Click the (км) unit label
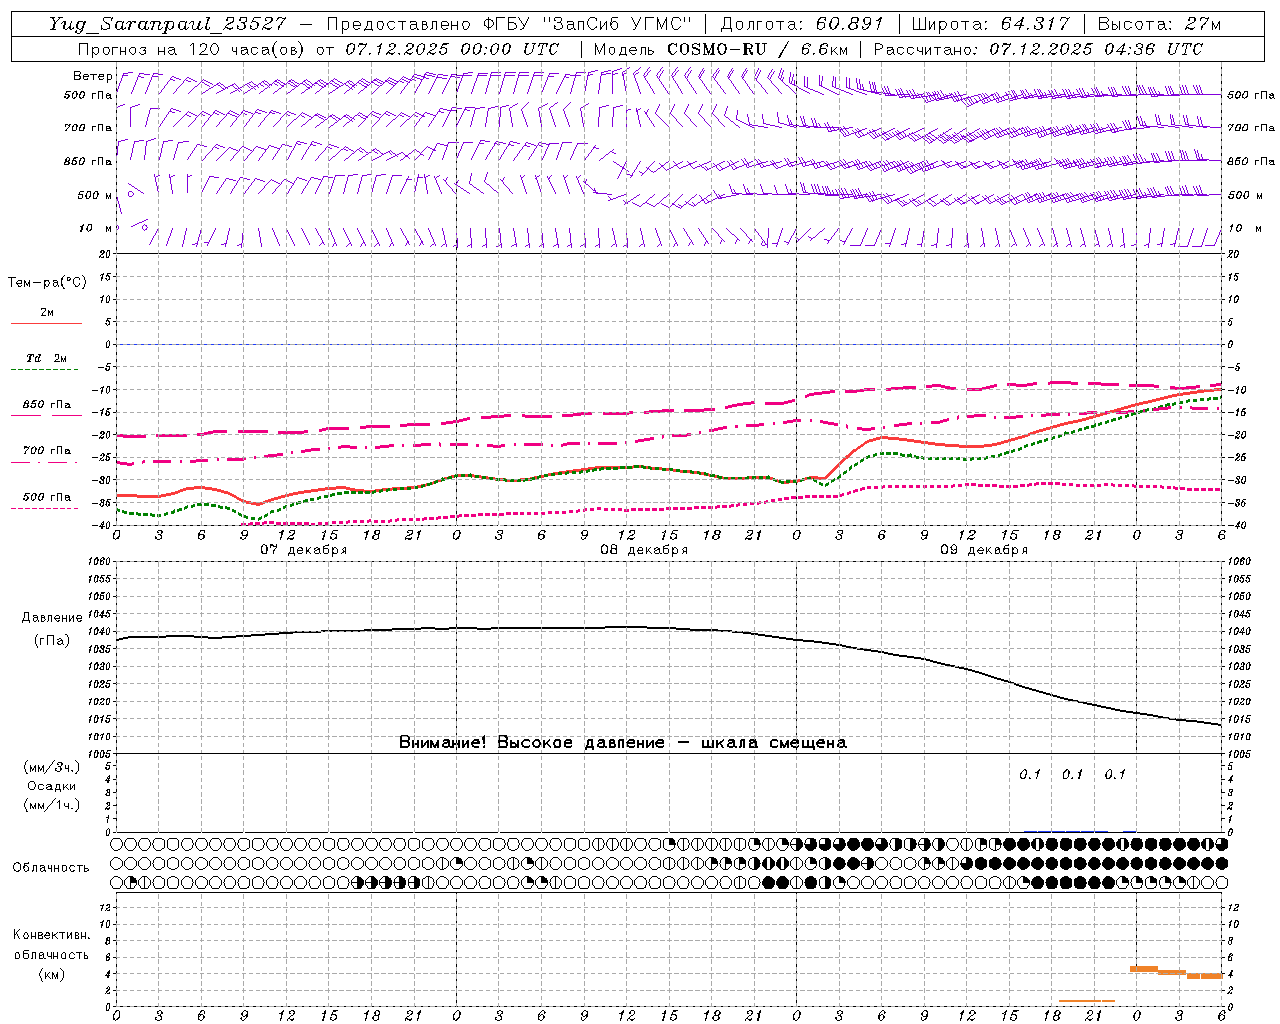 pyautogui.click(x=51, y=974)
